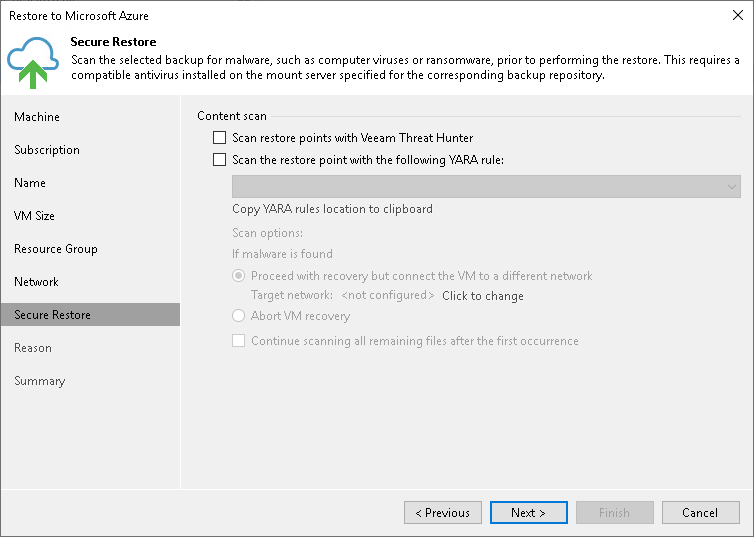
Task: Continue with the Next button
Action: coord(528,512)
